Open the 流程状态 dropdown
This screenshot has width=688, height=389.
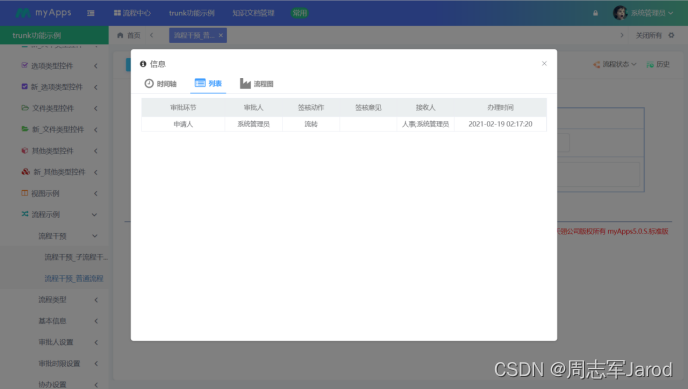click(615, 64)
